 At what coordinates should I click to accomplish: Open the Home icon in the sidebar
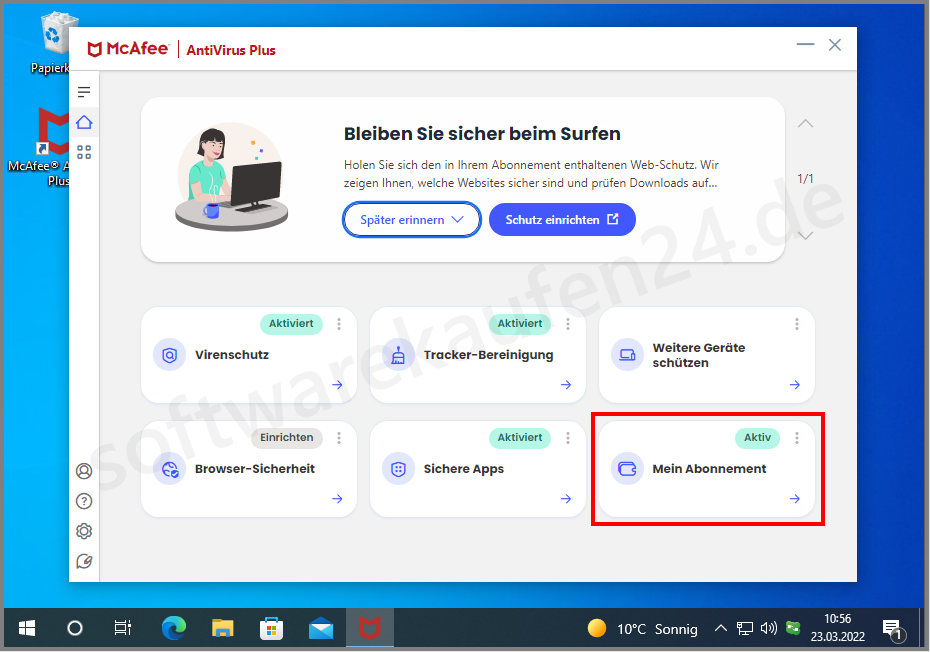(x=84, y=121)
